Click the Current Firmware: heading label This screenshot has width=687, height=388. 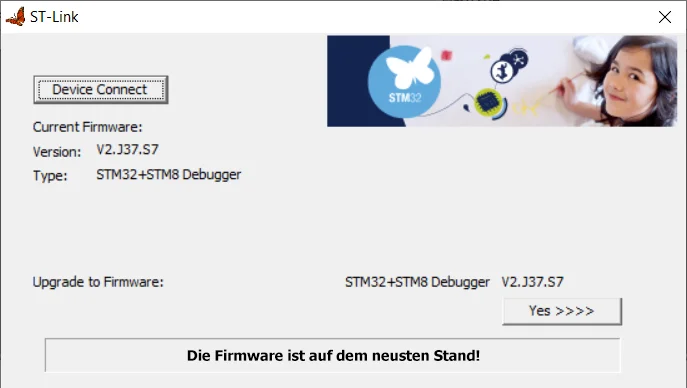pos(88,127)
